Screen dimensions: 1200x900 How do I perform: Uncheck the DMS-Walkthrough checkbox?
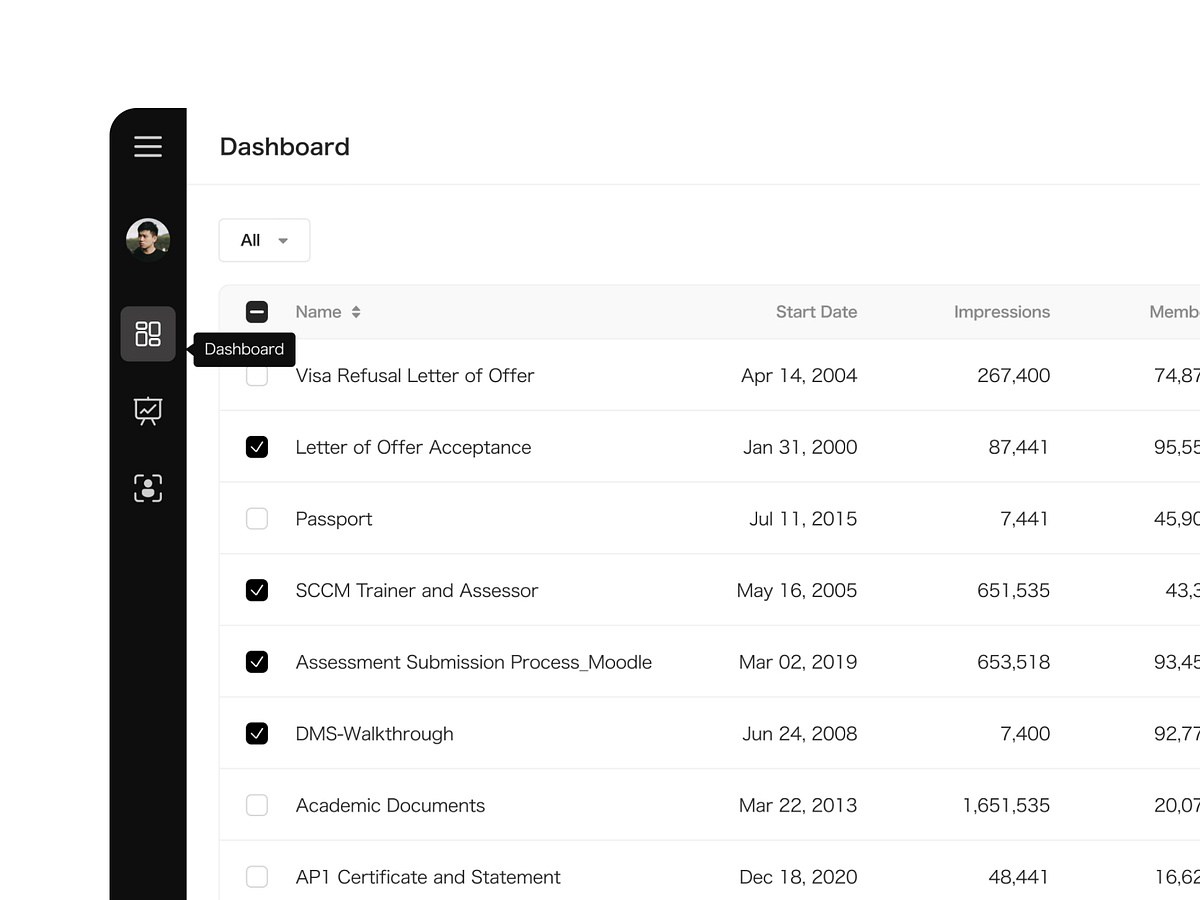click(257, 733)
